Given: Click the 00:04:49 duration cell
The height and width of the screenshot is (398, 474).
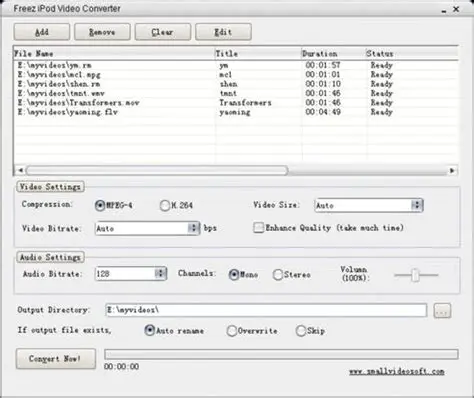Looking at the screenshot, I should [323, 112].
